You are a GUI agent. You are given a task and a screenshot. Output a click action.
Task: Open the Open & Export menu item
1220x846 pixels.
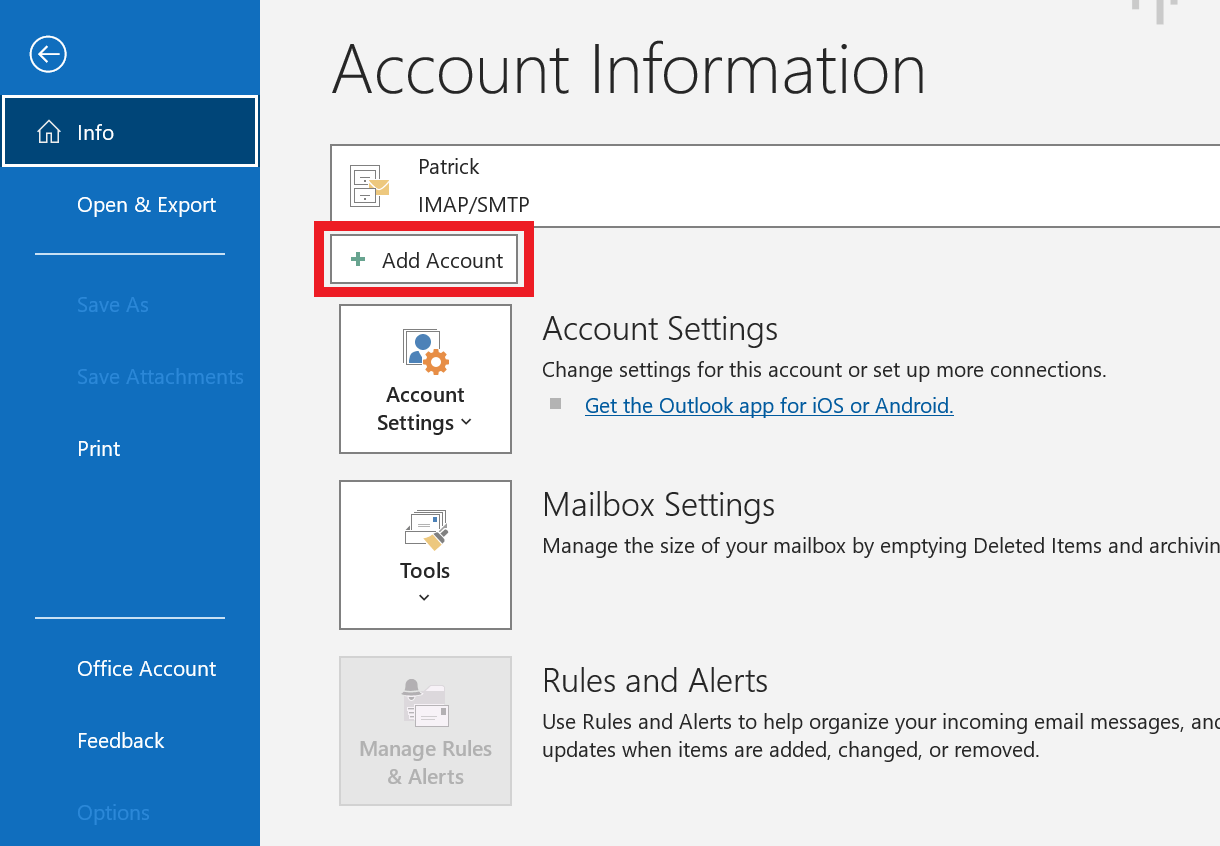pyautogui.click(x=146, y=205)
